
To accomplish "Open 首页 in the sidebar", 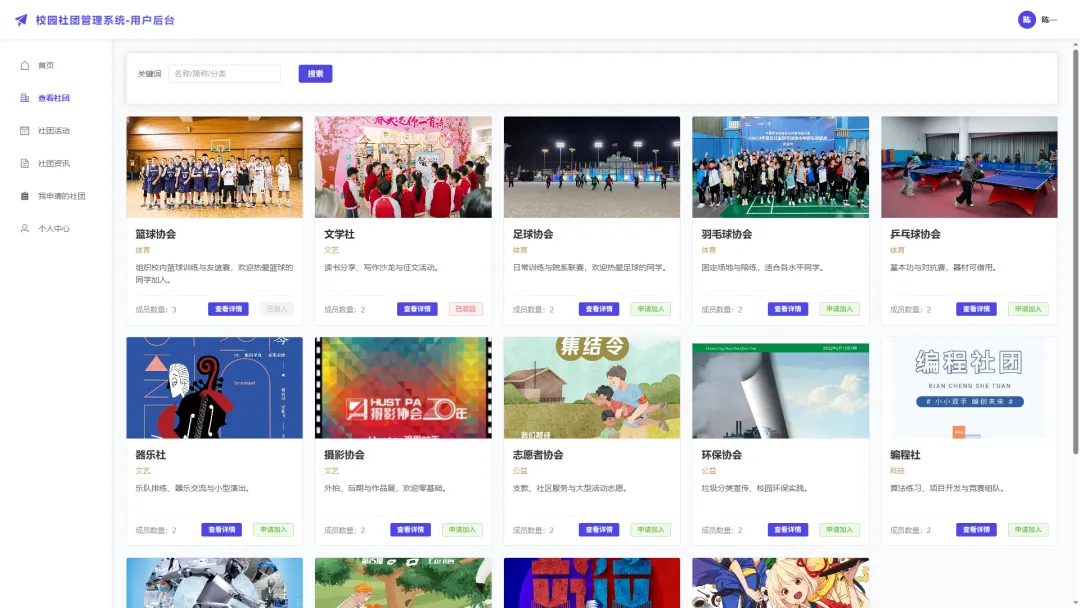I will point(46,65).
